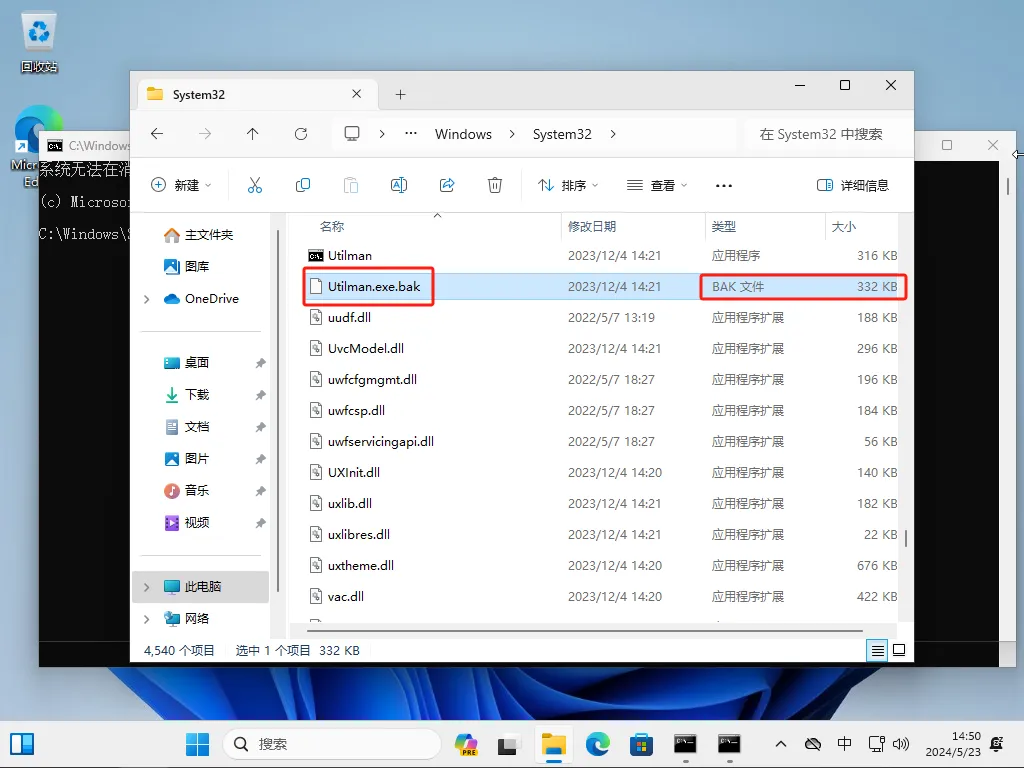Click Windows in the address breadcrumb
Screen dimensions: 1024x768
click(463, 134)
